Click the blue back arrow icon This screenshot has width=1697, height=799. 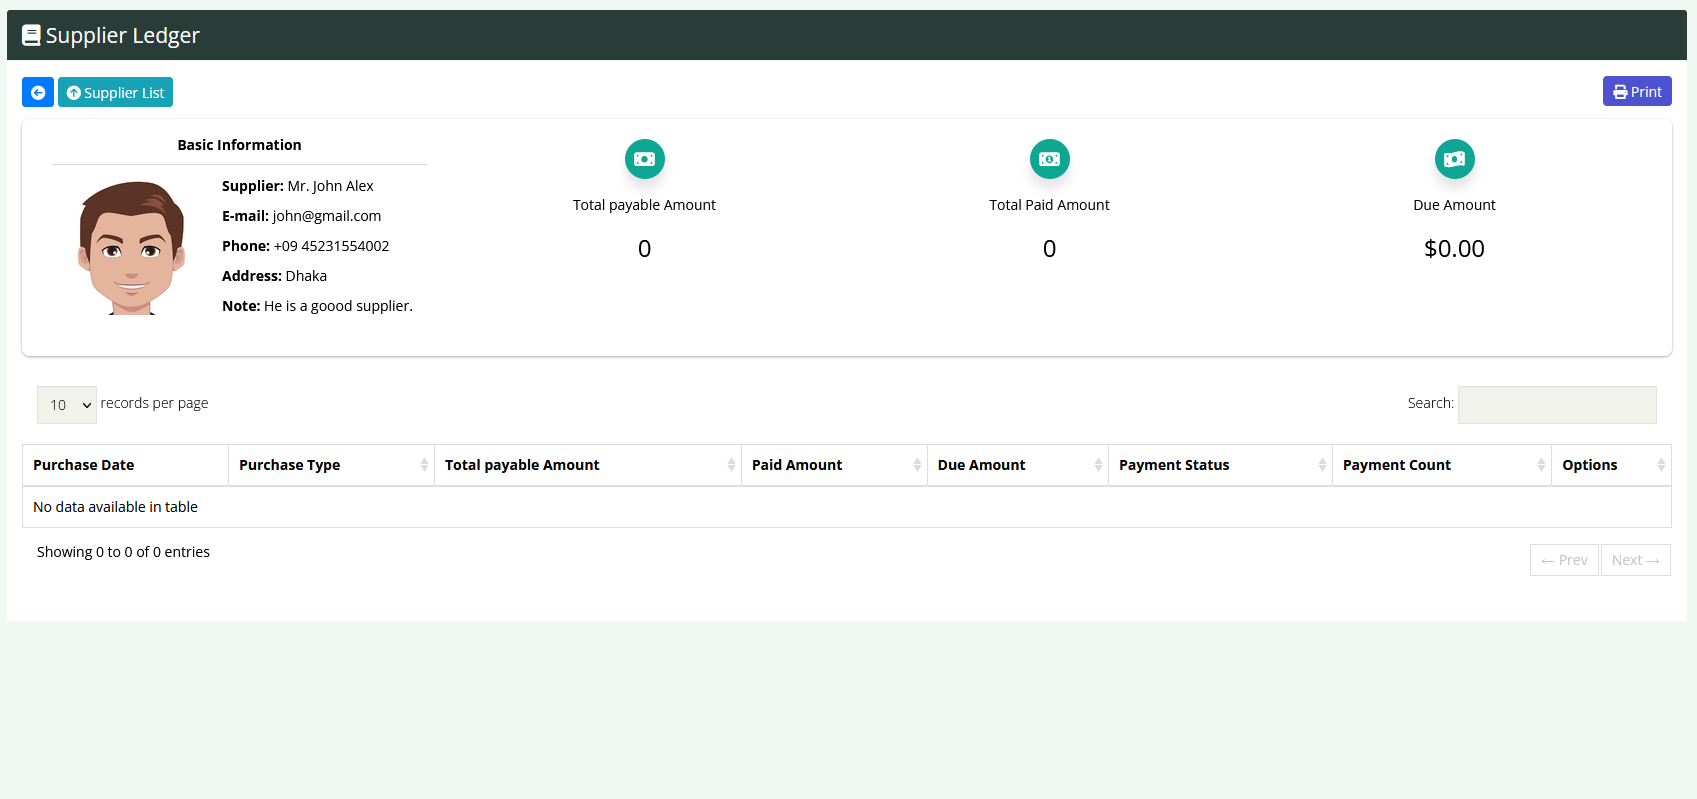38,93
